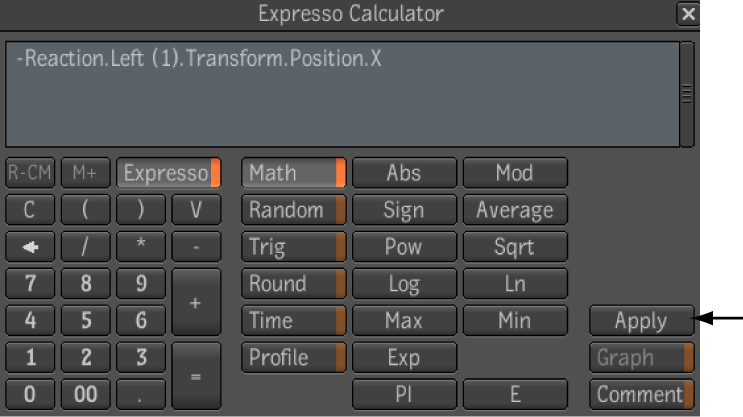Open the Profile function group
Image resolution: width=743 pixels, height=417 pixels.
click(293, 358)
